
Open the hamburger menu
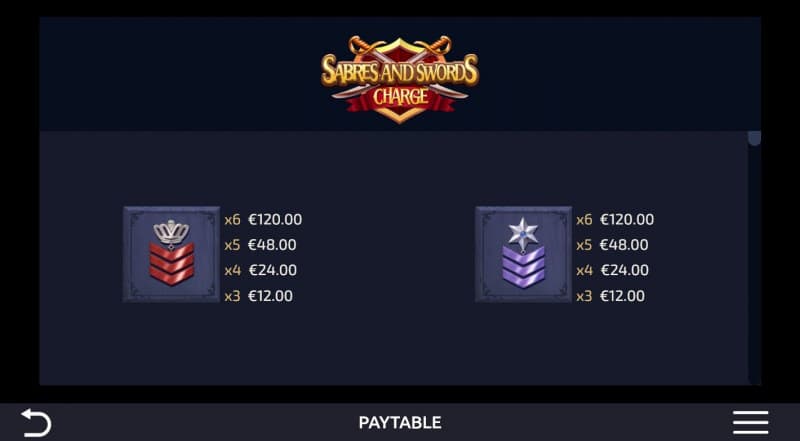pos(750,422)
